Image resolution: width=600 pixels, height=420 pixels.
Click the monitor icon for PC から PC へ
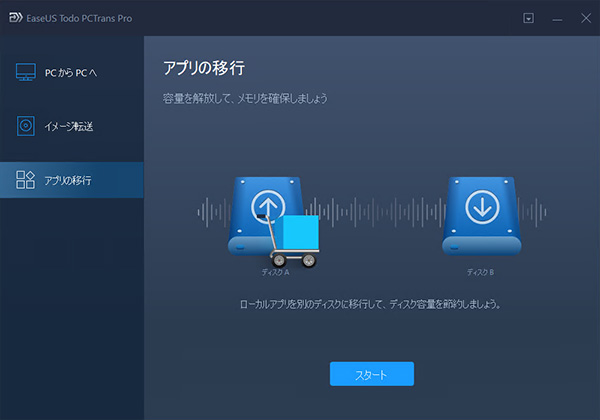(26, 72)
